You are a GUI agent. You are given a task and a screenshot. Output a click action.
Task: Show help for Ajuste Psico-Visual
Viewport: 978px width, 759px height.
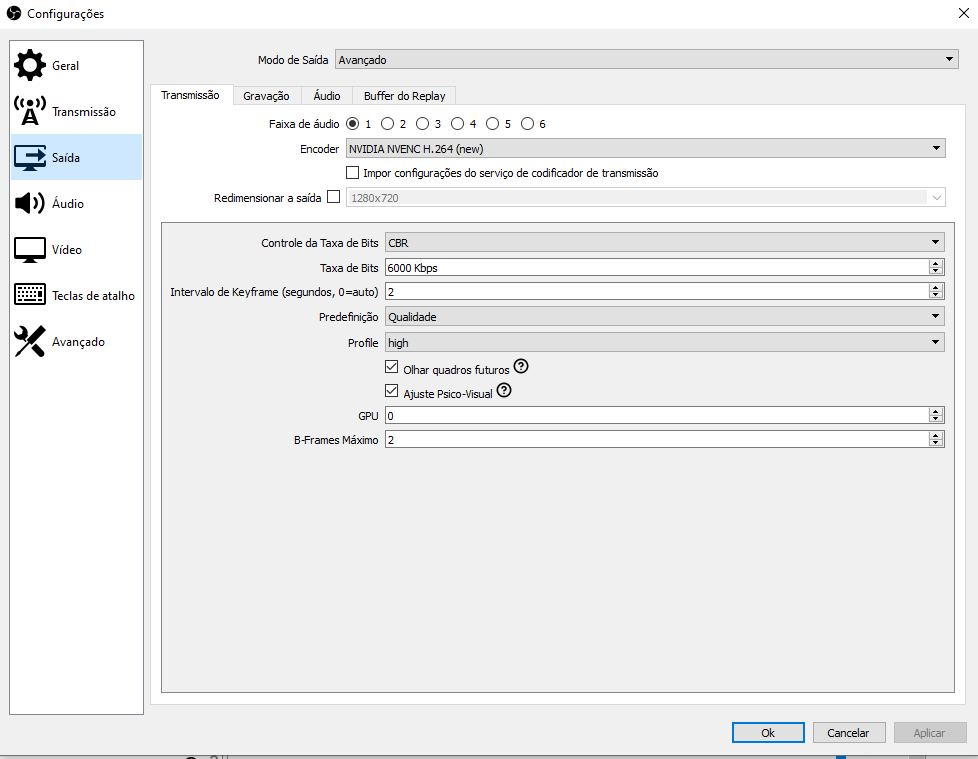tap(504, 390)
